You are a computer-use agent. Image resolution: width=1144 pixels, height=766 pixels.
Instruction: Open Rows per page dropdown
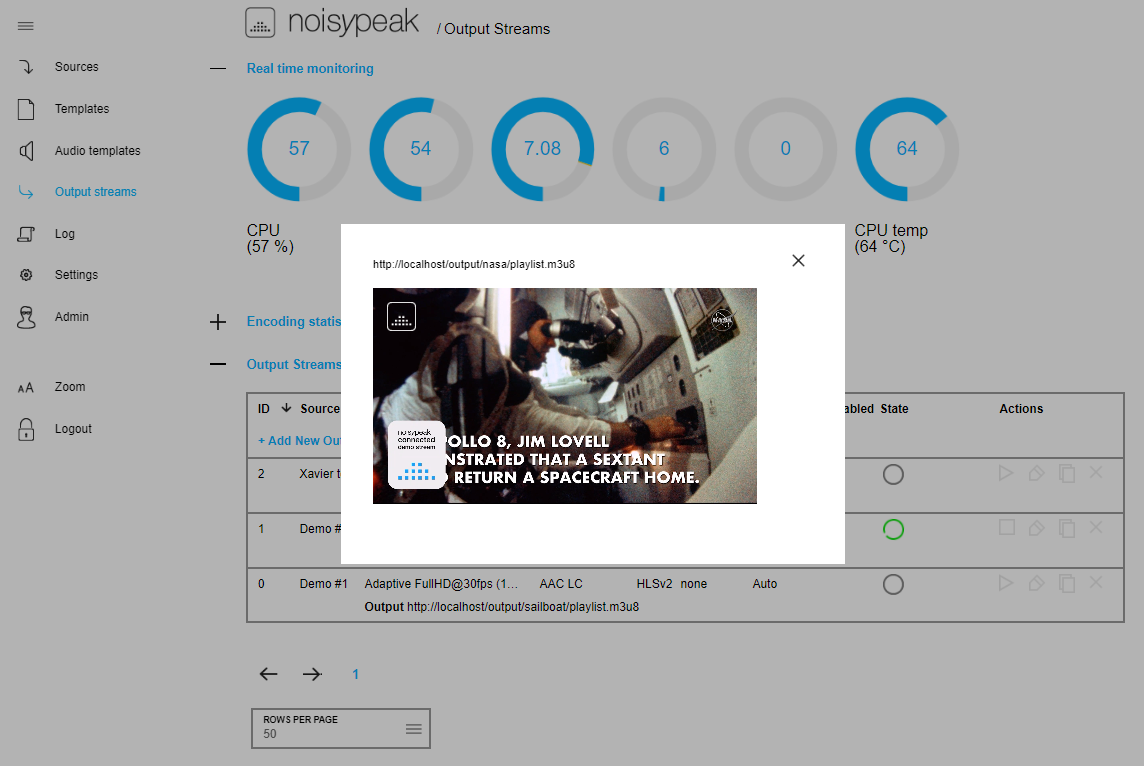coord(341,728)
